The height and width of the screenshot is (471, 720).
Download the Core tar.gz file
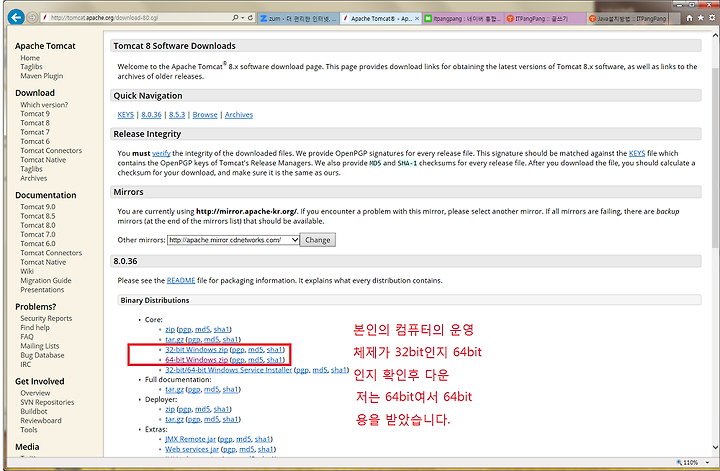tap(174, 340)
